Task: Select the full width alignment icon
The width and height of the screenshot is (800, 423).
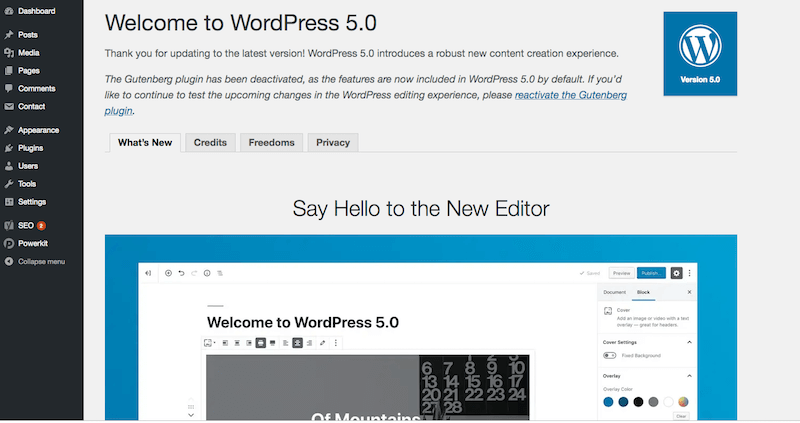Action: (x=272, y=343)
